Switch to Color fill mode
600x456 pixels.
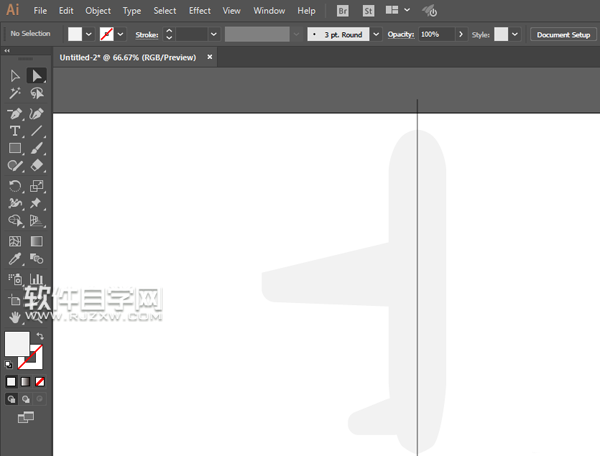[11, 382]
